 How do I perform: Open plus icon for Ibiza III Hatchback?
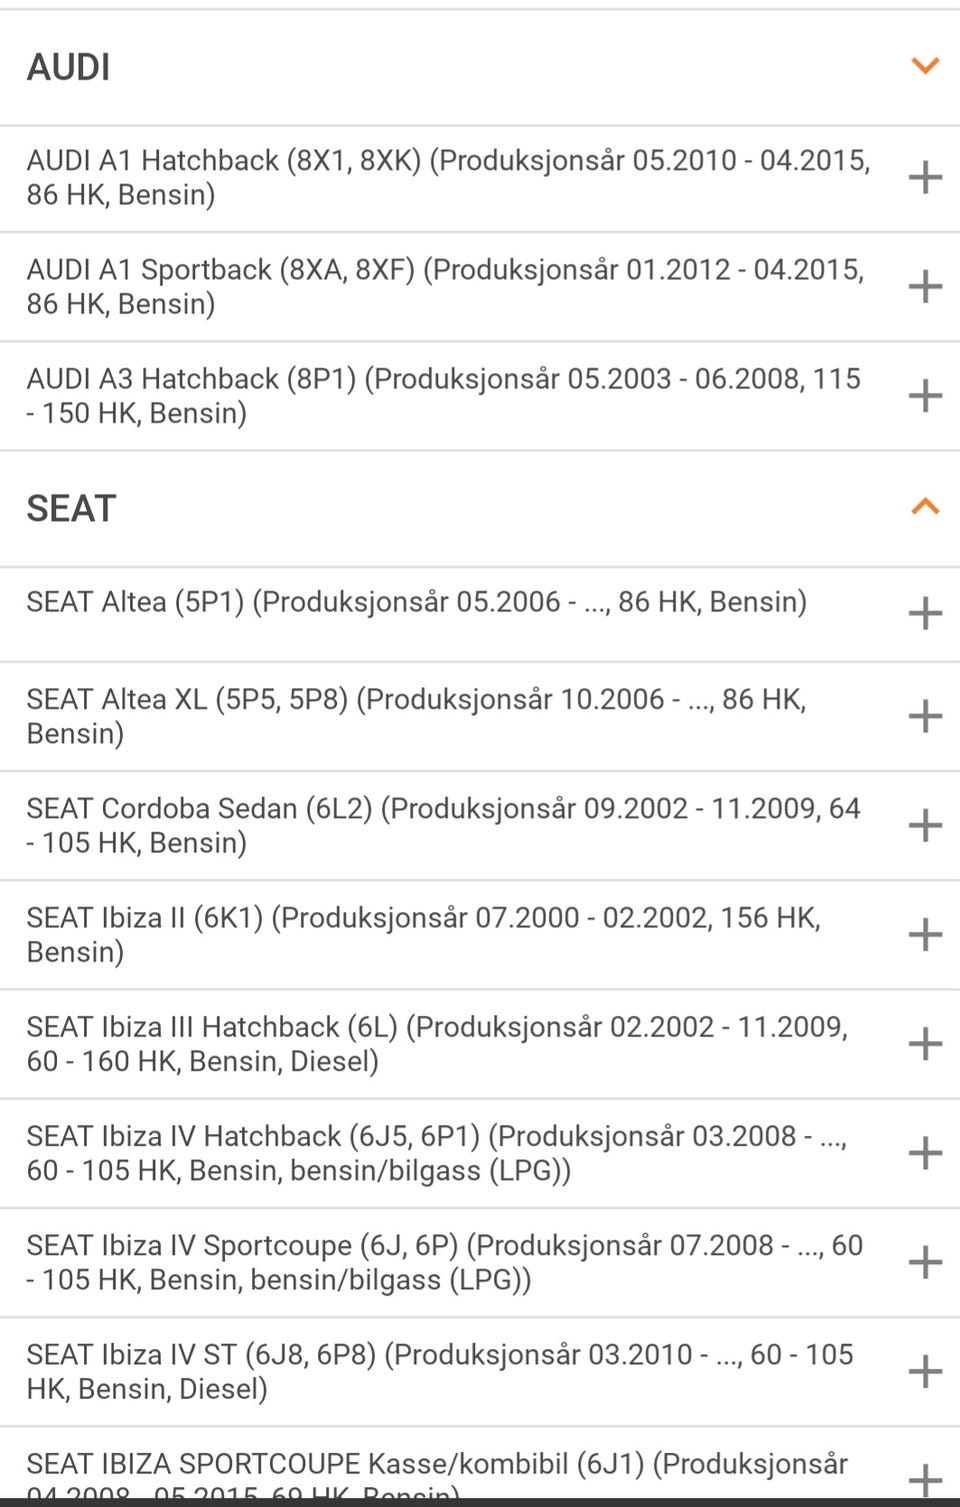click(925, 1043)
